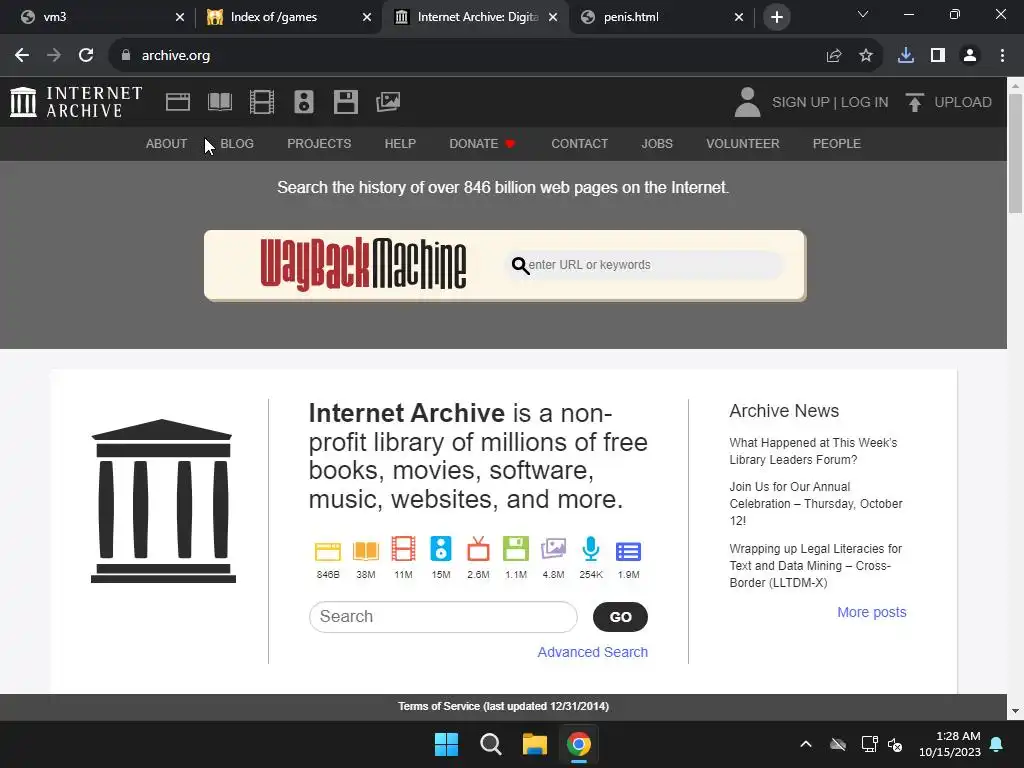This screenshot has height=768, width=1024.
Task: Open the list icon labeled 1.9M
Action: point(628,552)
